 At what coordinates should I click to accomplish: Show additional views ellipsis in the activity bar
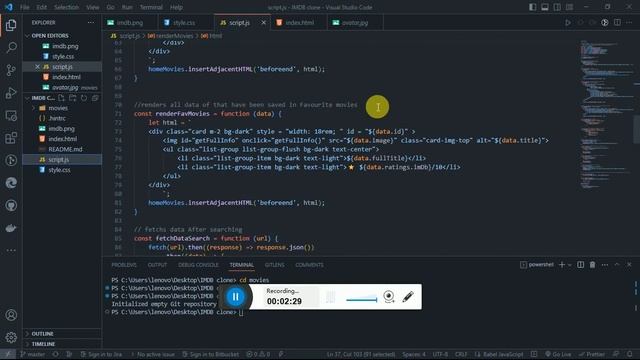[x=11, y=250]
